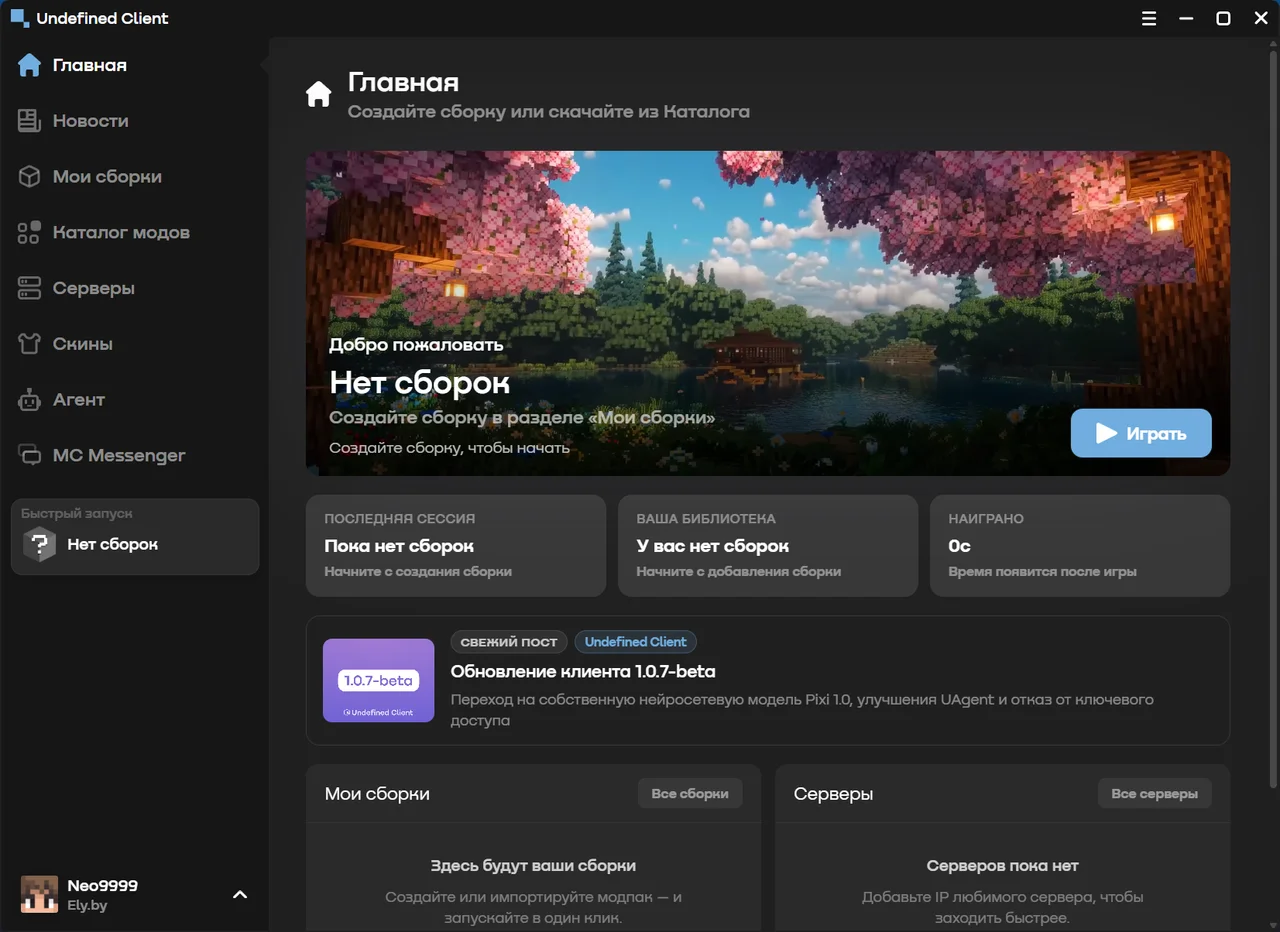Click the Здесь будут ваши сборки text
This screenshot has height=932, width=1280.
pyautogui.click(x=533, y=865)
